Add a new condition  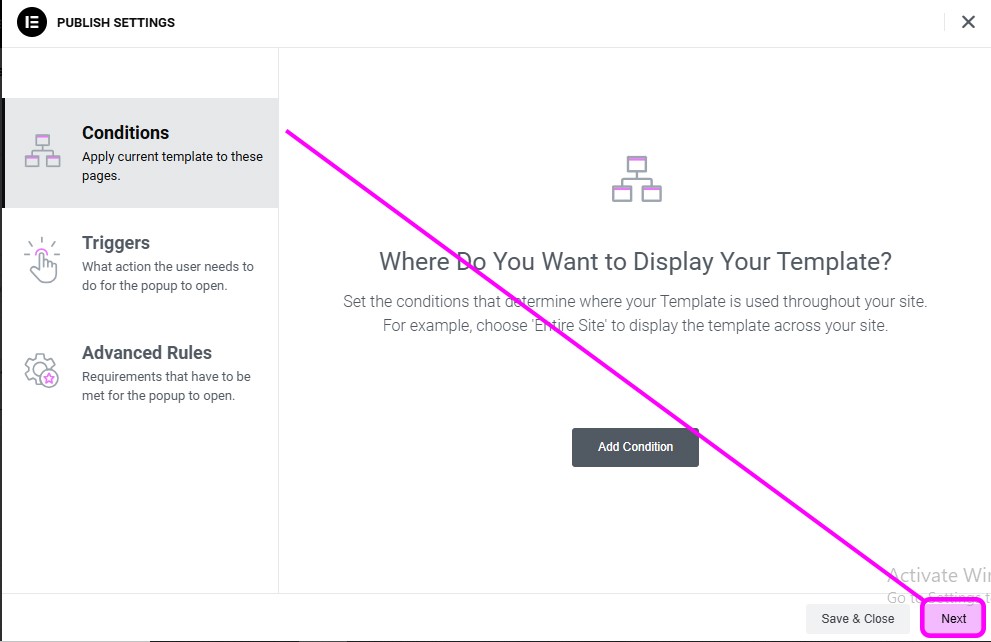pos(635,447)
